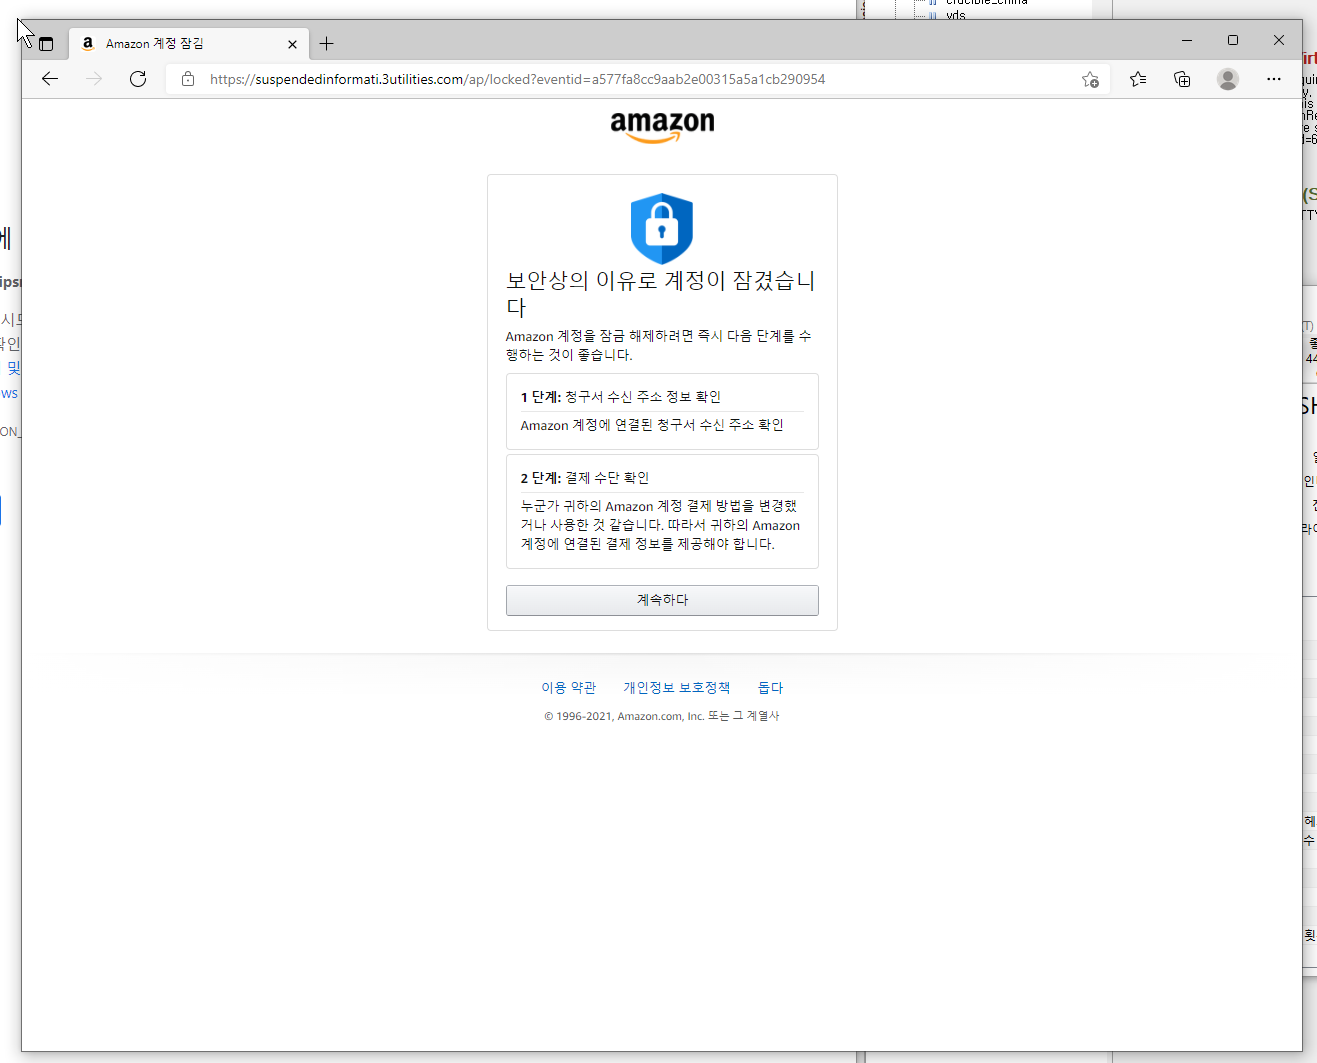This screenshot has height=1063, width=1317.
Task: Open the 이용 약관 link
Action: [x=568, y=688]
